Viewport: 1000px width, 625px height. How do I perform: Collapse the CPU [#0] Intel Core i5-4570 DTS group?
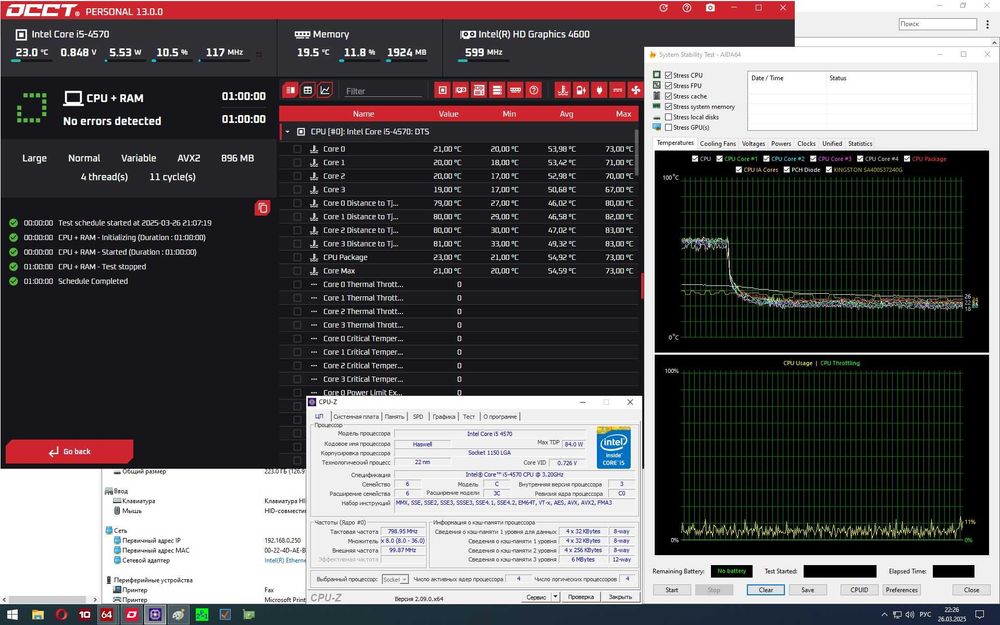click(287, 131)
